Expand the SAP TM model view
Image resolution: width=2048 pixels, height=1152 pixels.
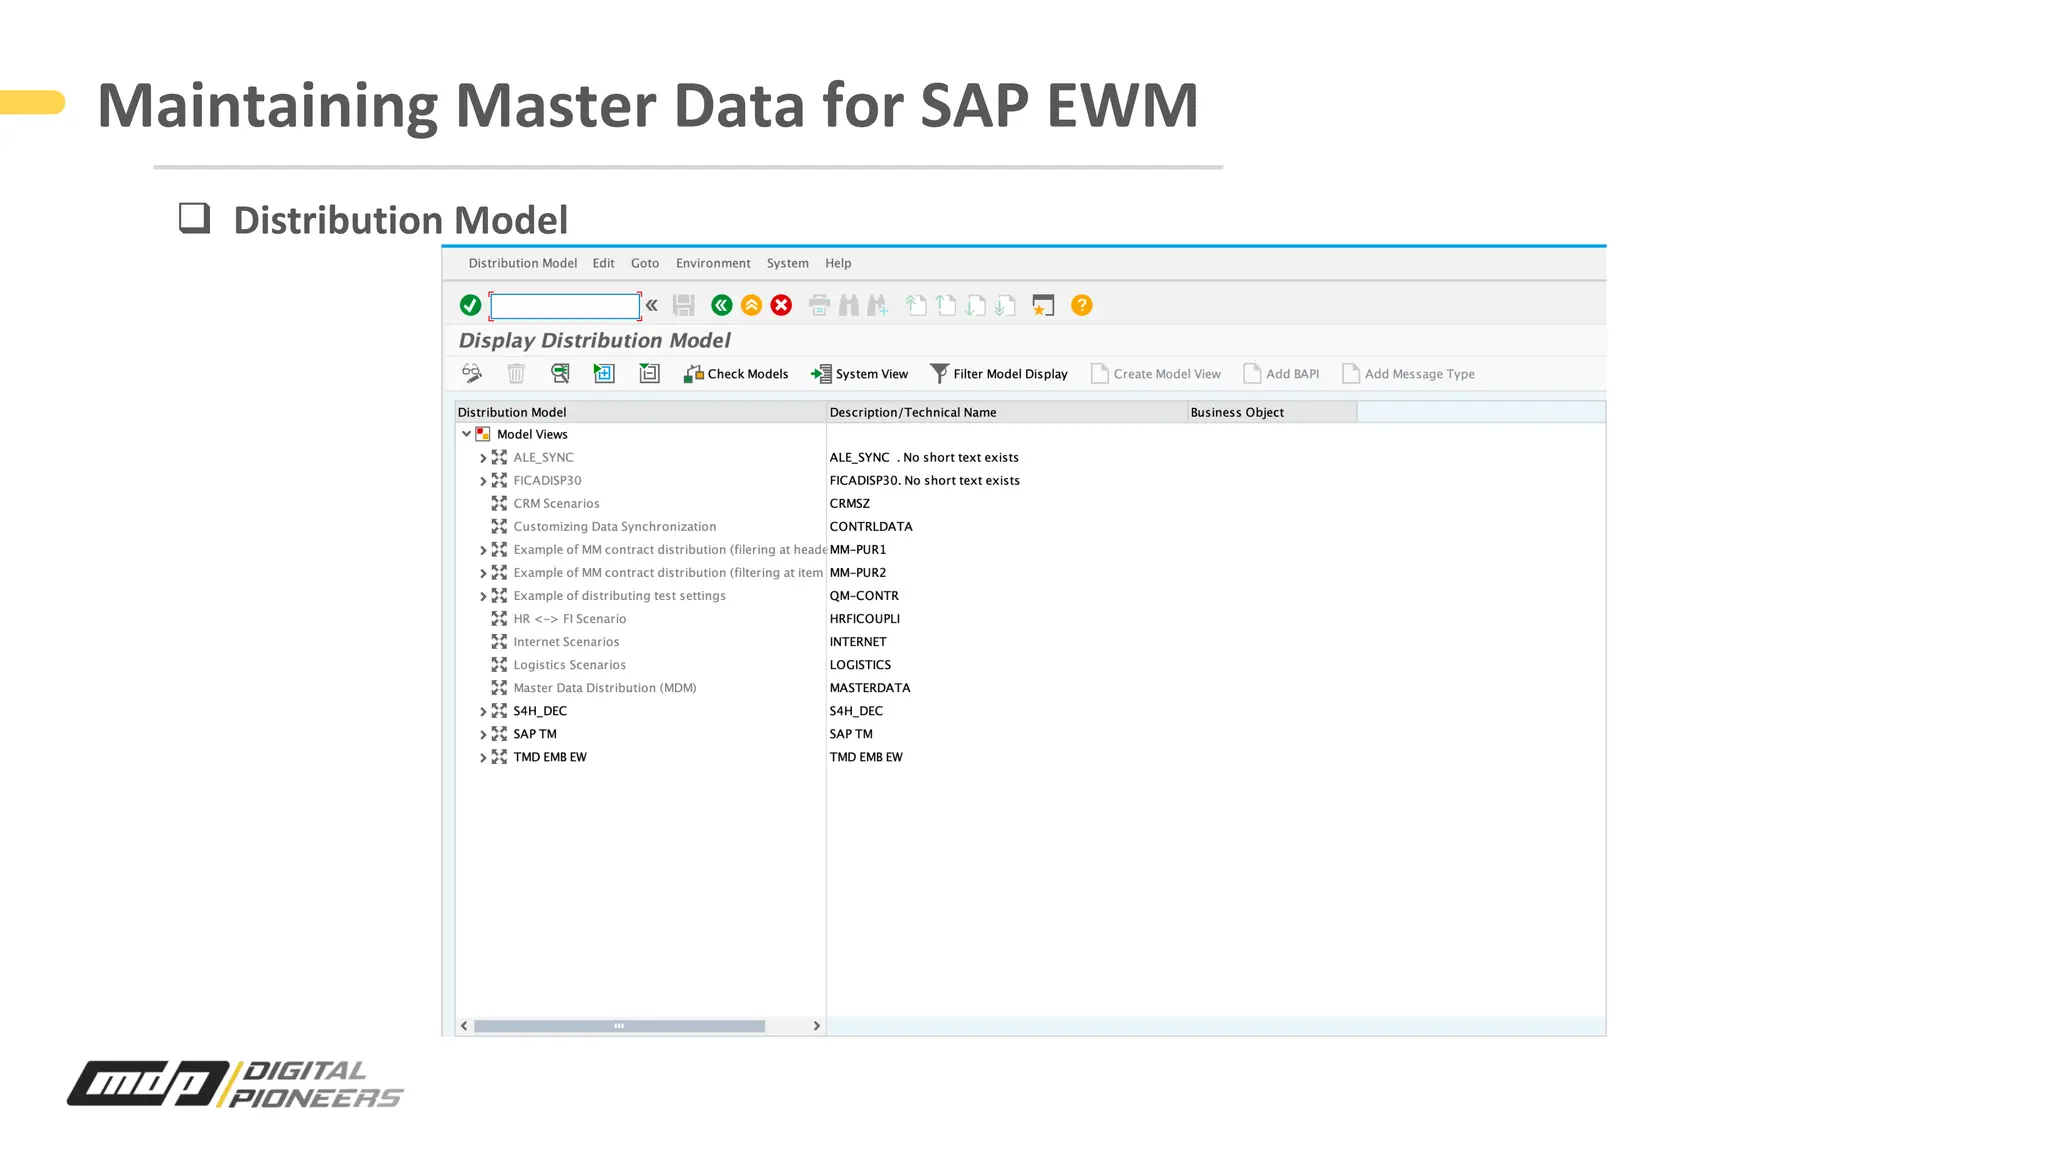(x=483, y=734)
